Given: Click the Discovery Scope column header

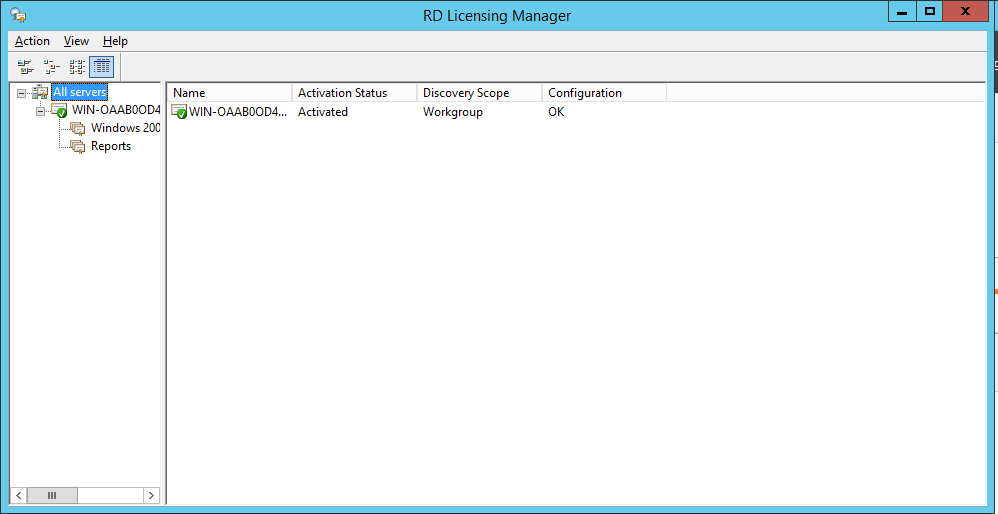Looking at the screenshot, I should (479, 93).
